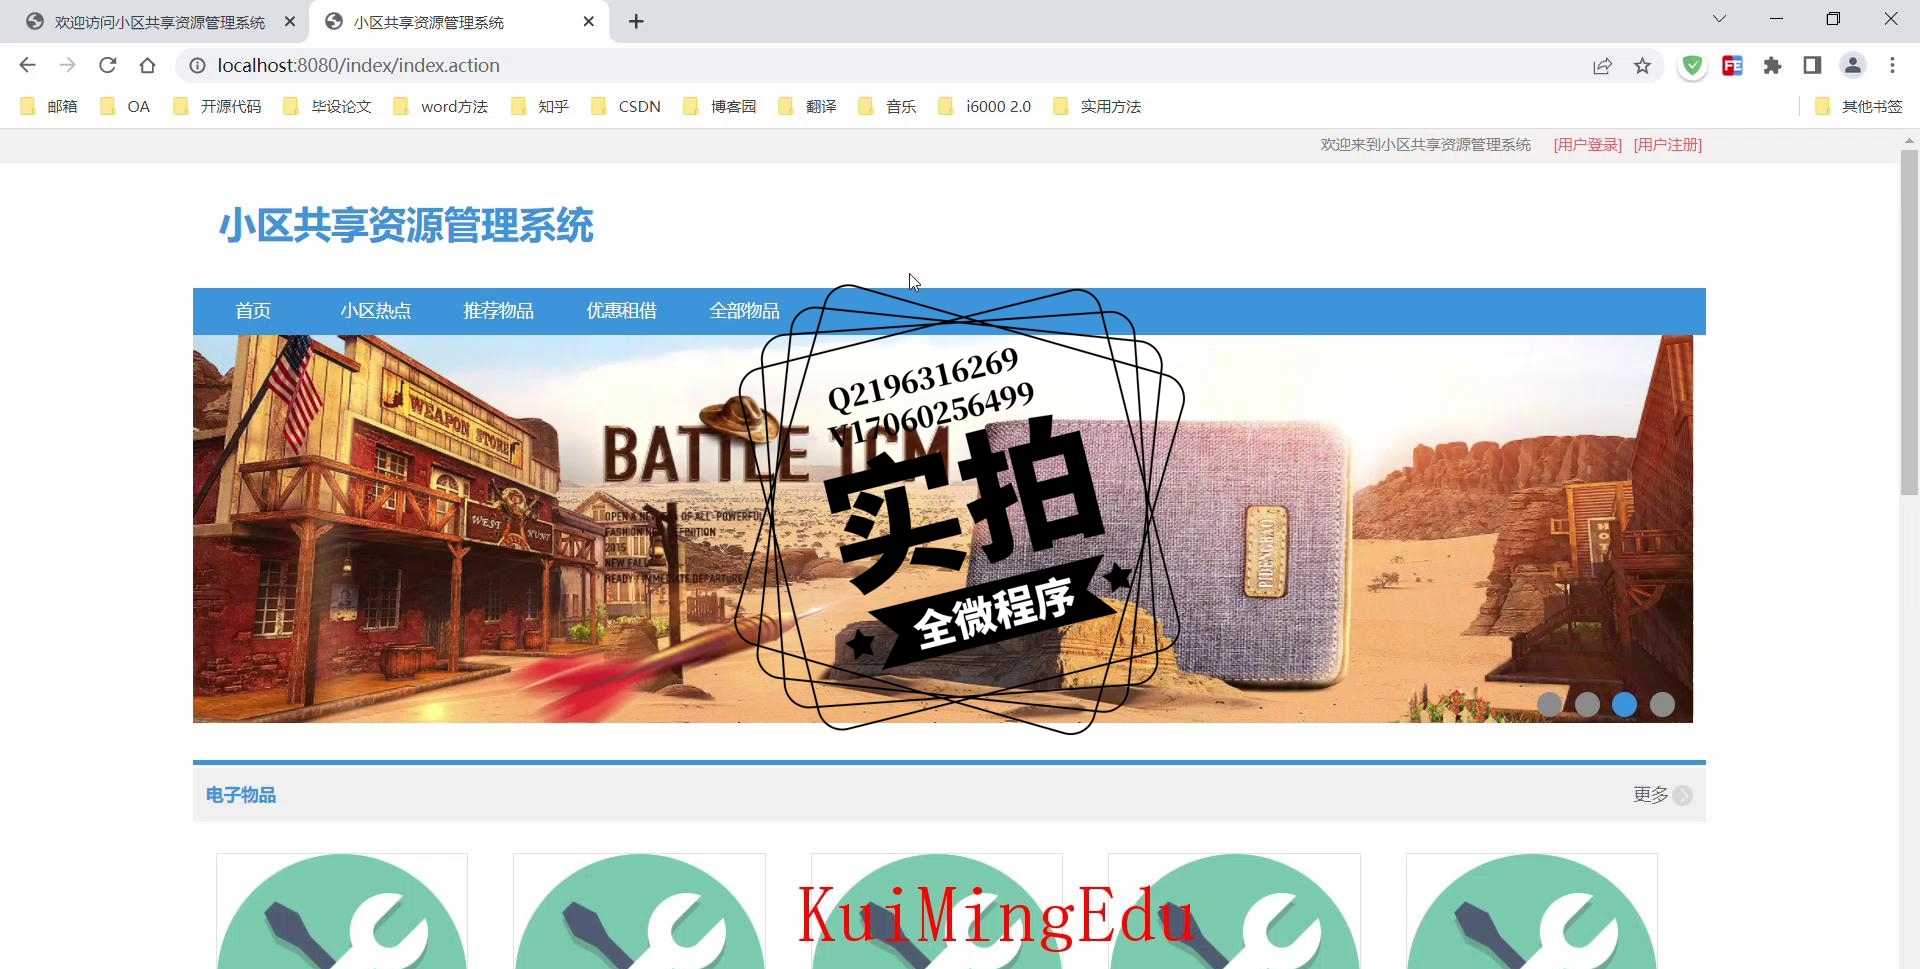Click the 用户注册 link
The height and width of the screenshot is (969, 1920).
point(1668,145)
